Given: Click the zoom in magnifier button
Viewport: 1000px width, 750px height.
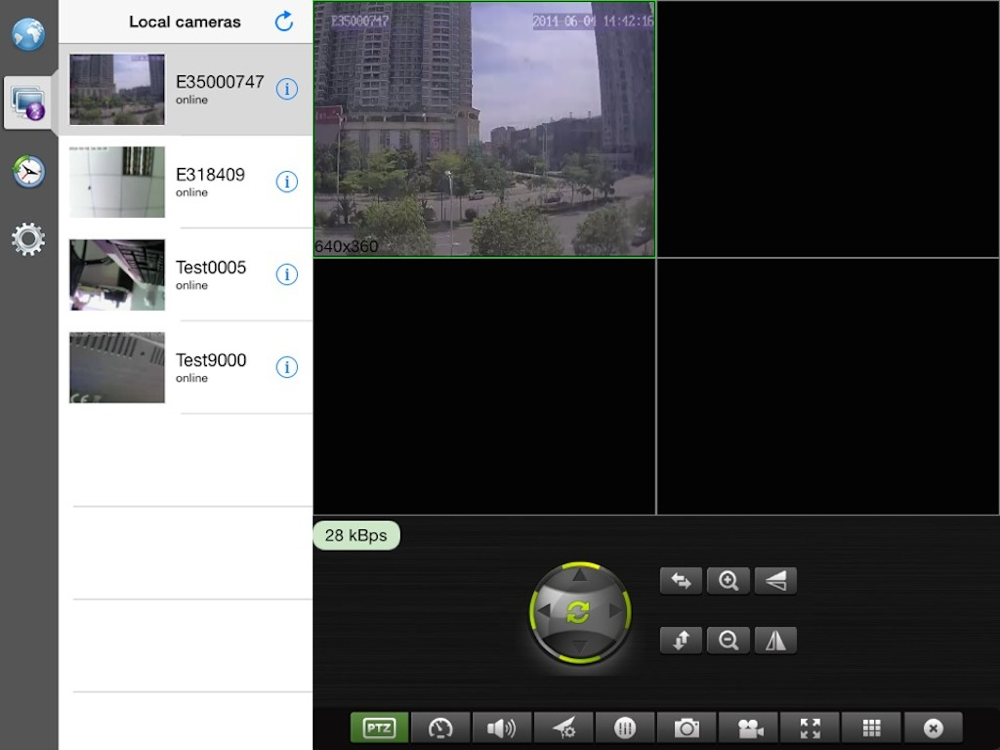Looking at the screenshot, I should (x=728, y=581).
